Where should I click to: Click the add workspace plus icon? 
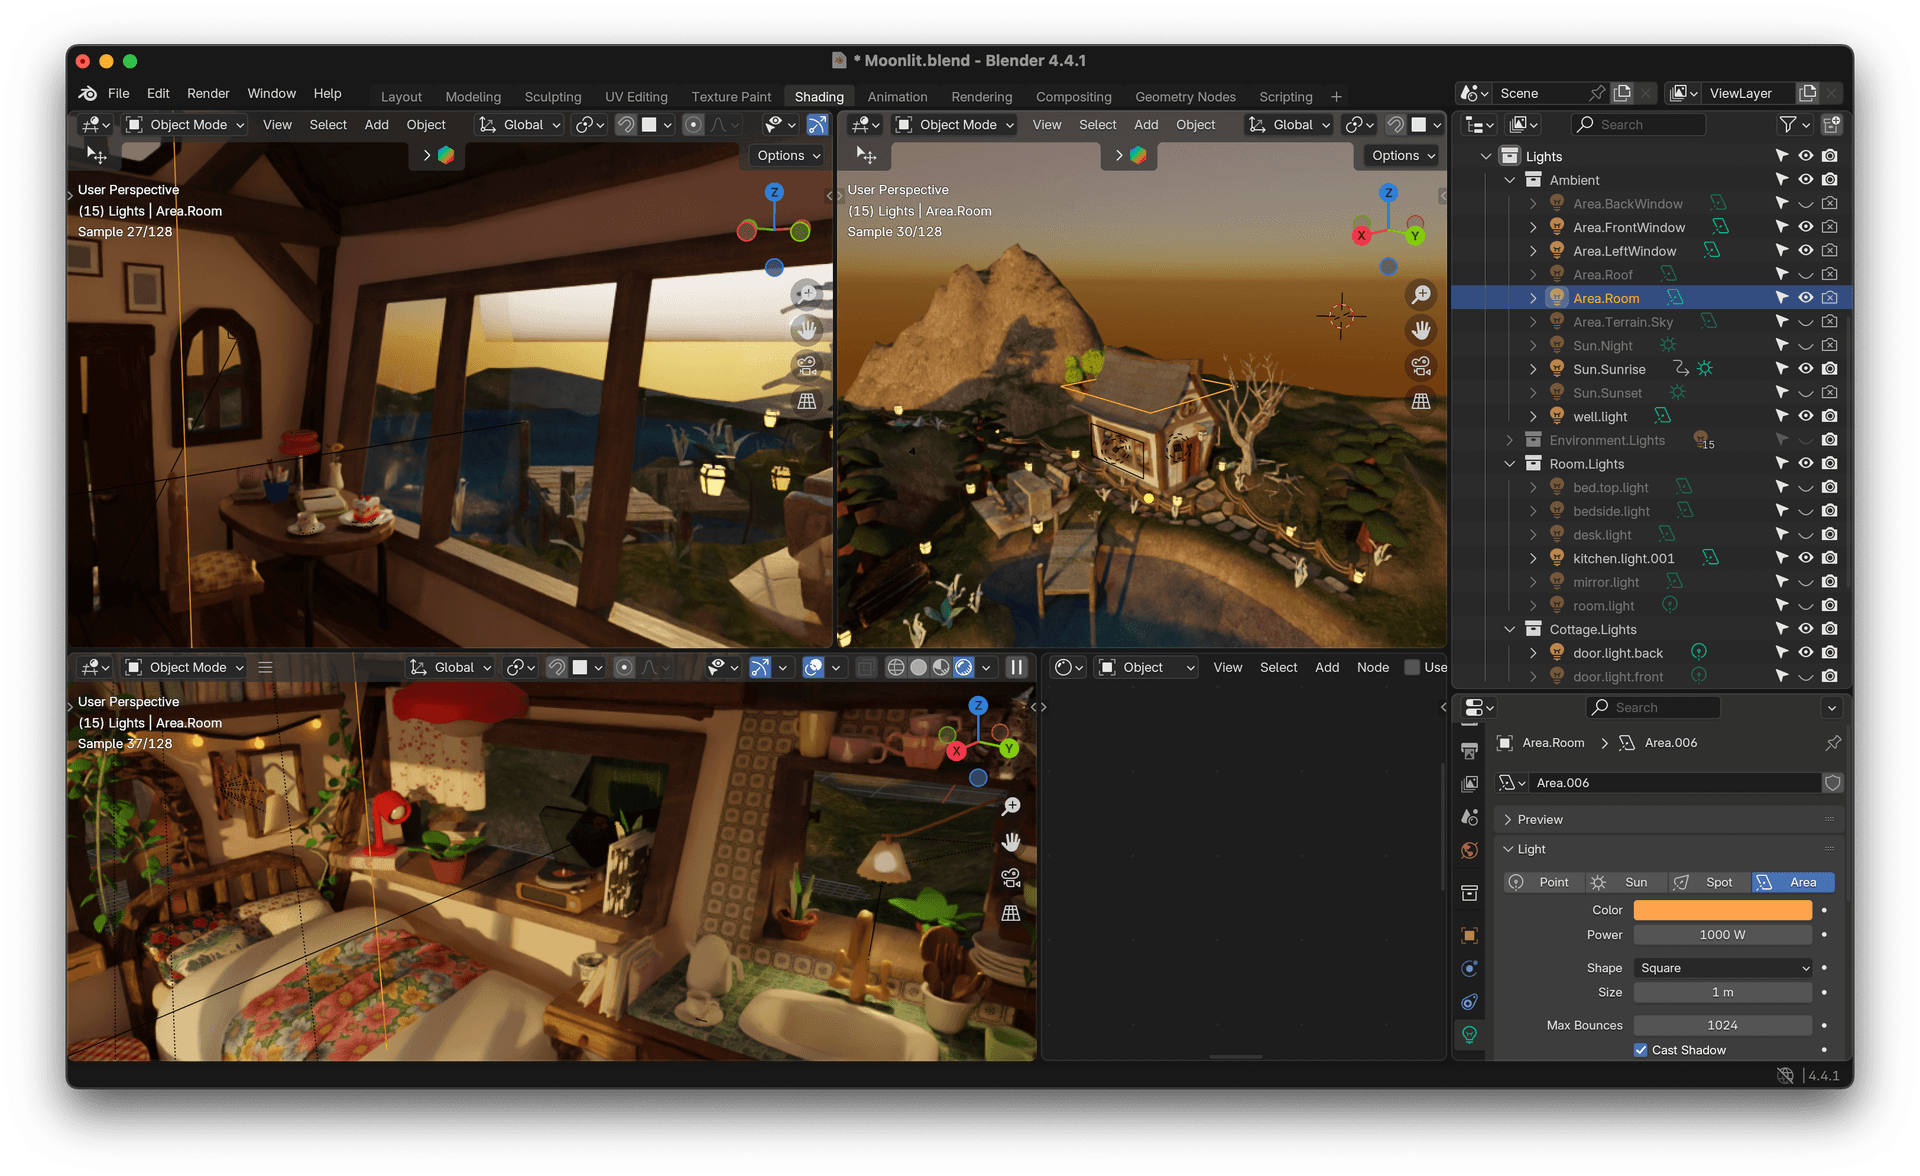(x=1336, y=97)
